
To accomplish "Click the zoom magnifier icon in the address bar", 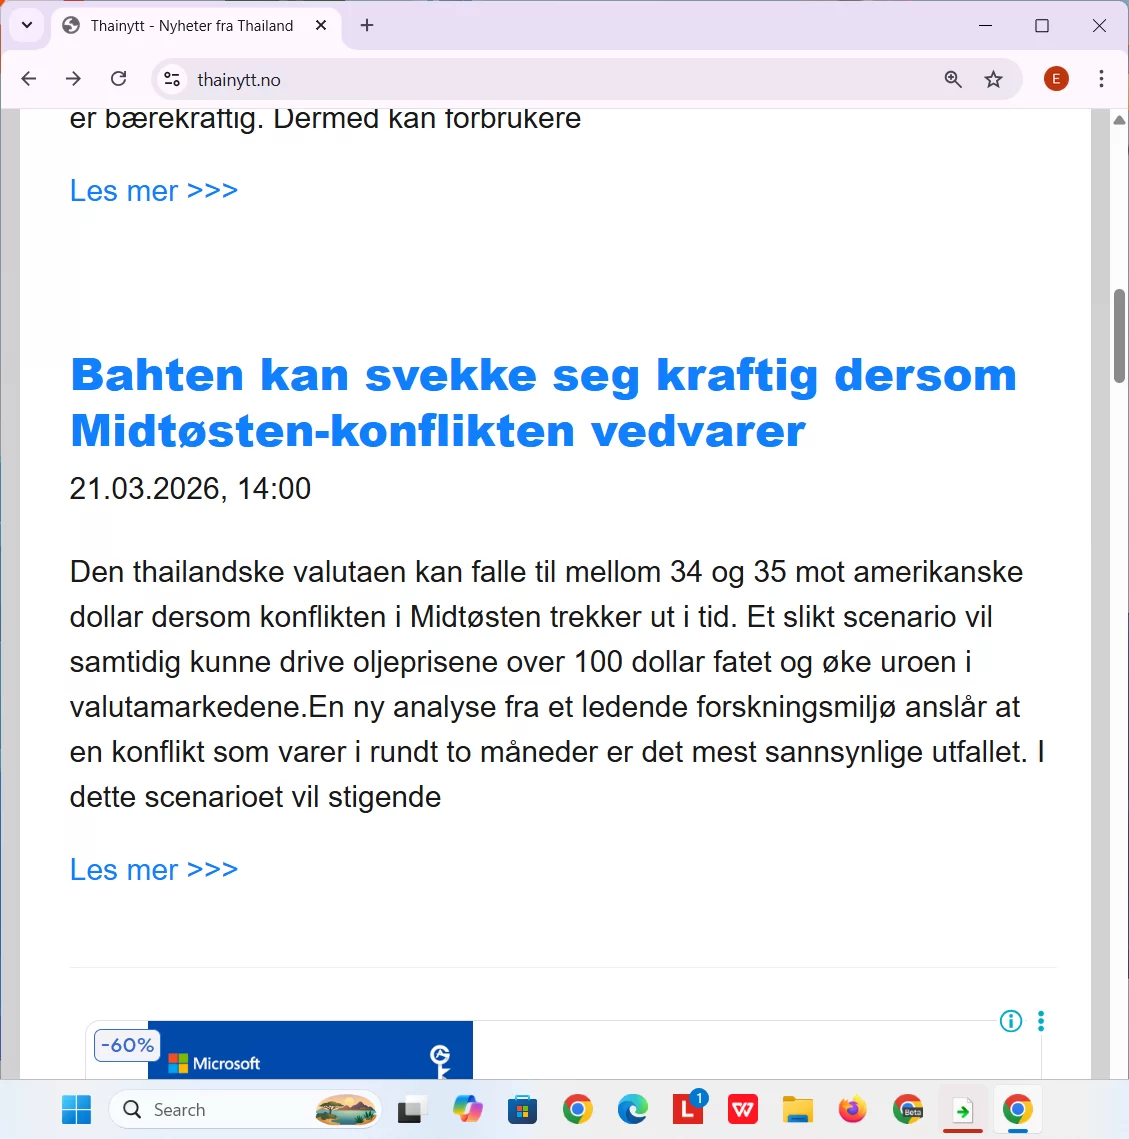I will pos(952,78).
